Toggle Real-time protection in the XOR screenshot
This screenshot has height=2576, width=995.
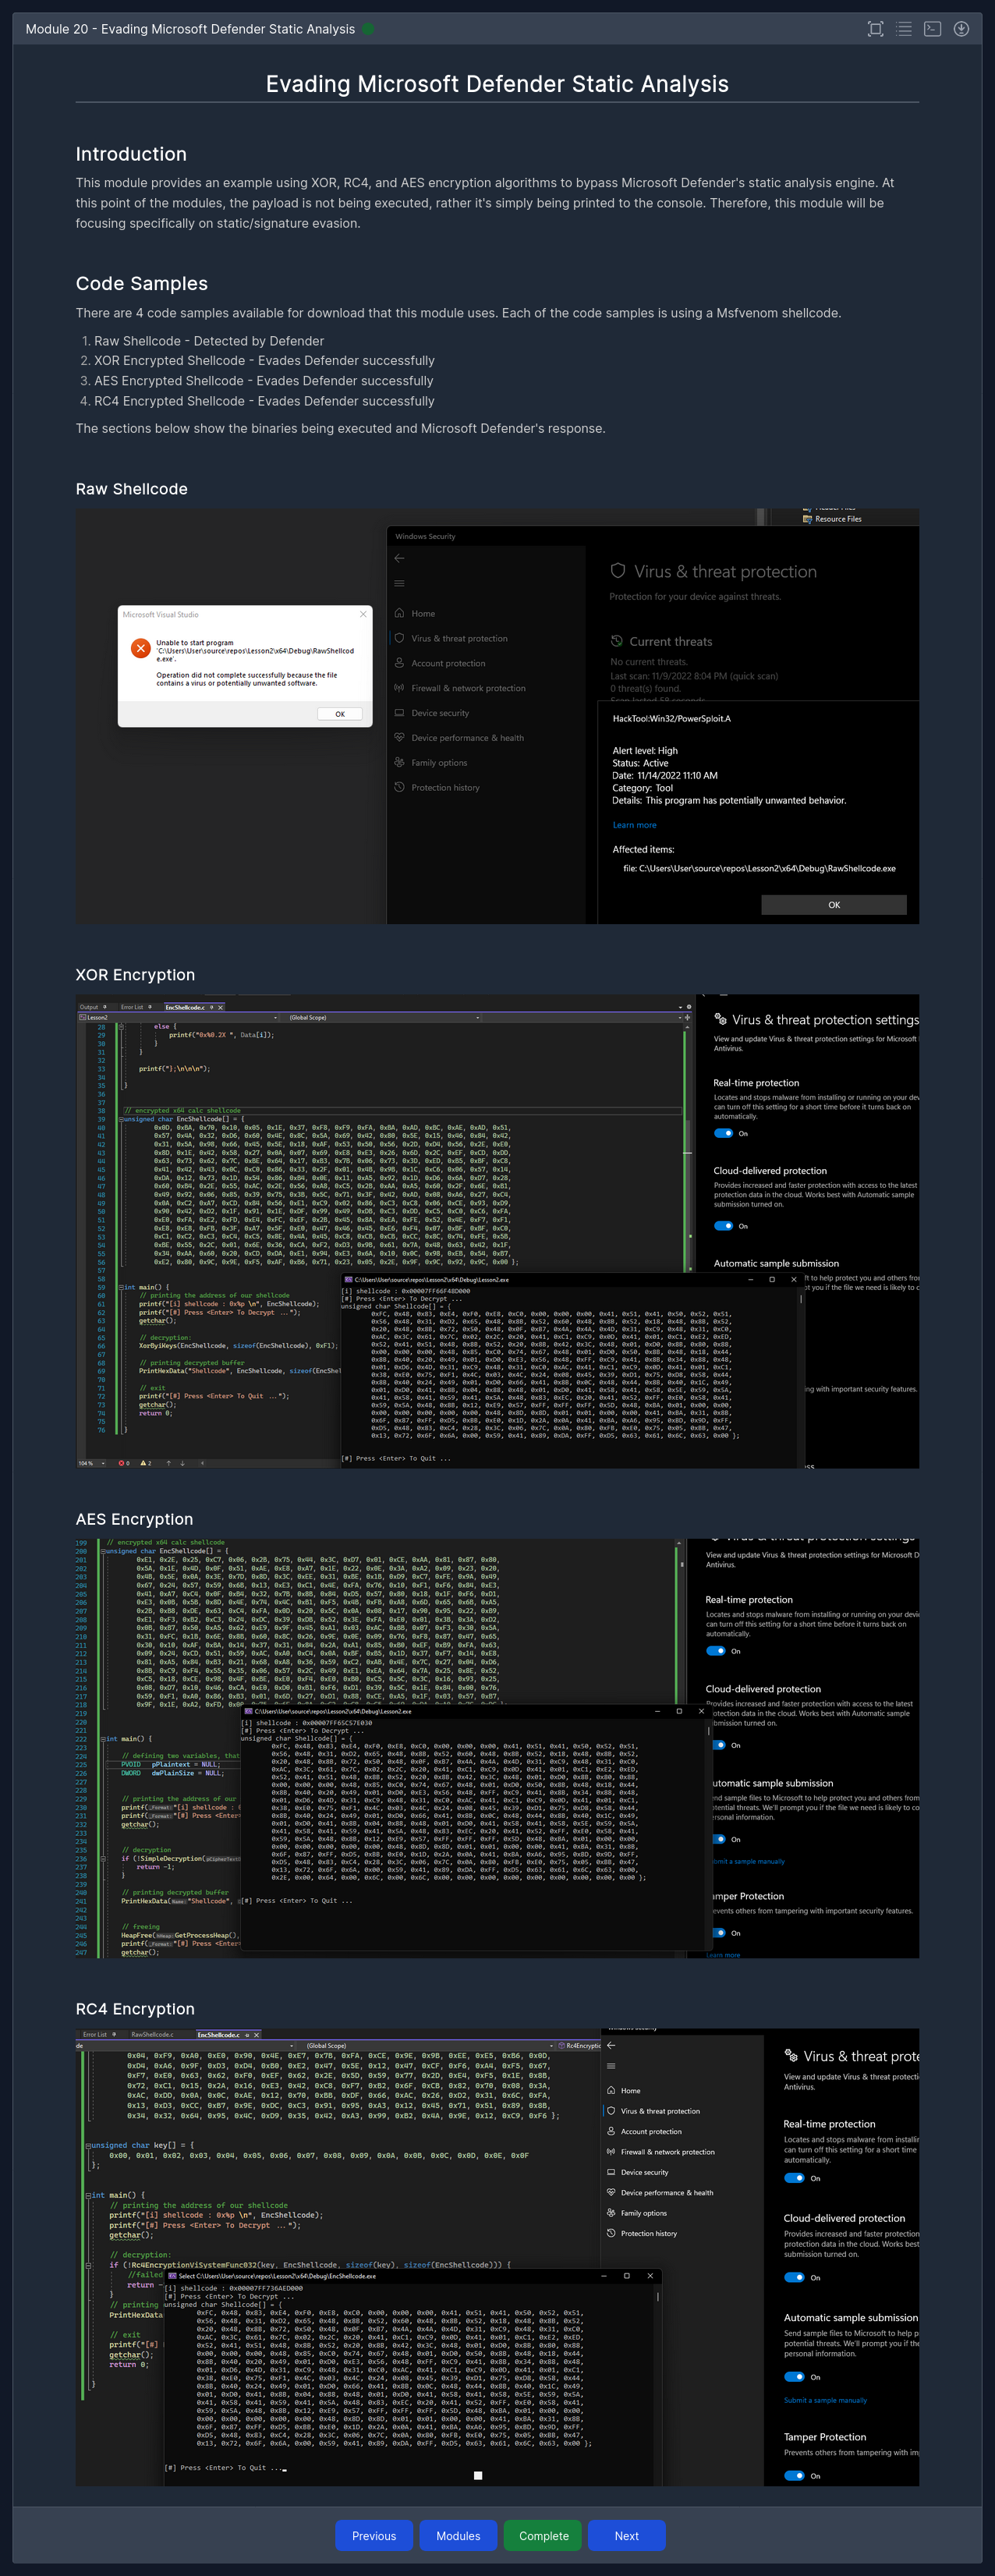(724, 1133)
